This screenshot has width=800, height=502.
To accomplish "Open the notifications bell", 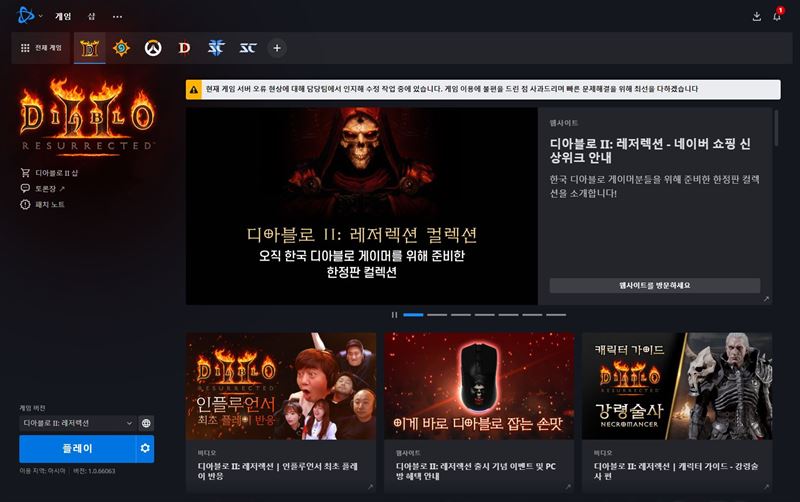I will tap(777, 15).
